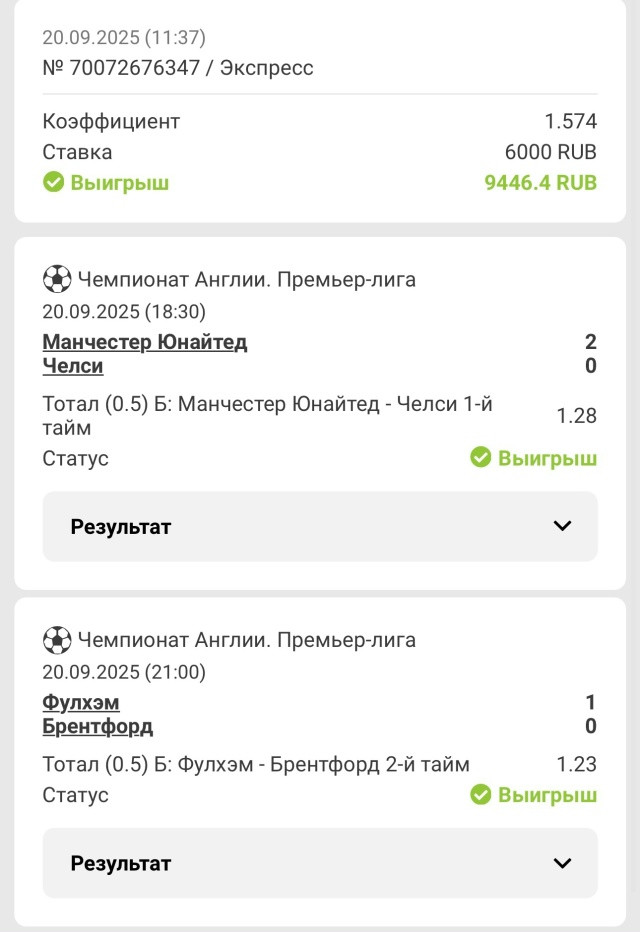The width and height of the screenshot is (640, 932).
Task: Click the 1.28 odds value
Action: pyautogui.click(x=576, y=415)
